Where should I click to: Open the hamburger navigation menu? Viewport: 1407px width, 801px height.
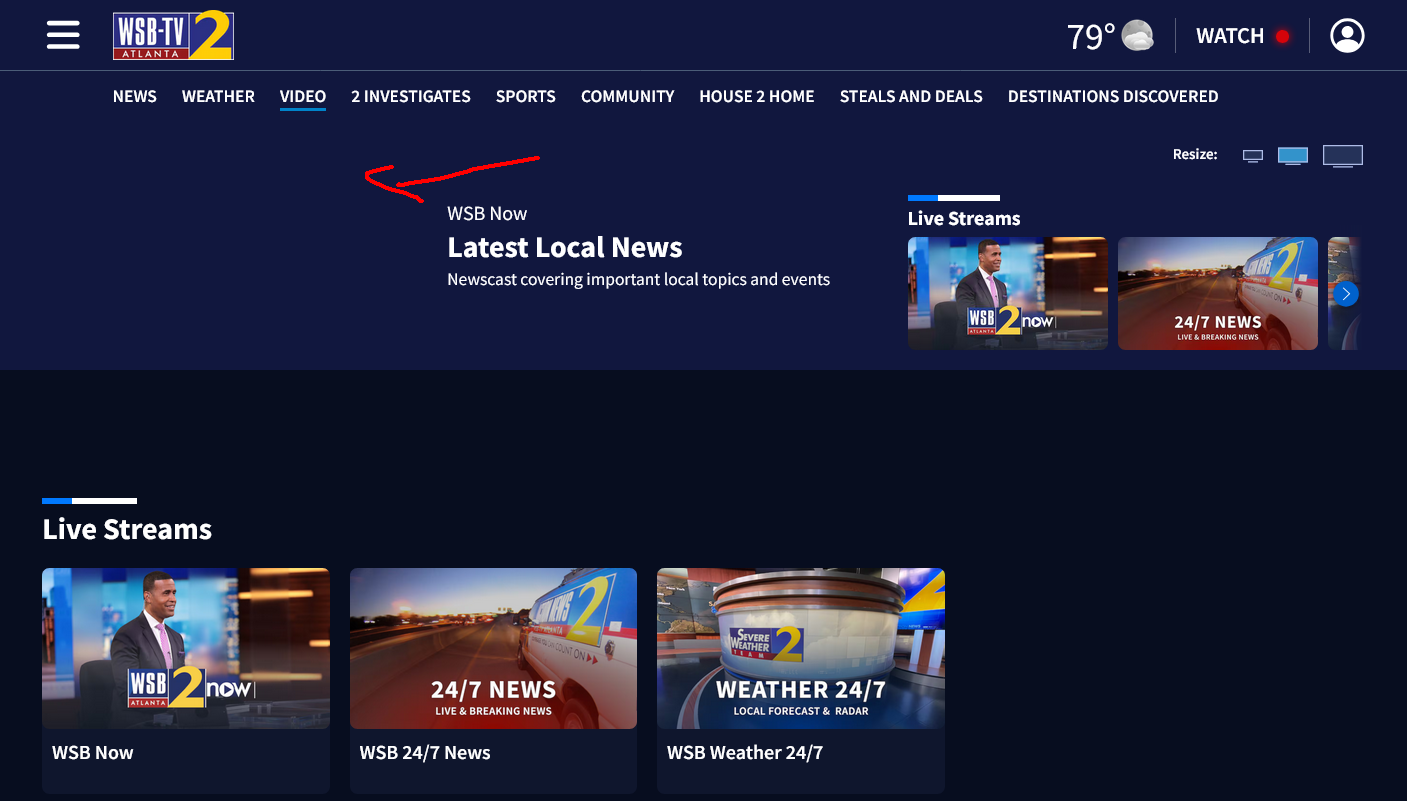coord(63,36)
